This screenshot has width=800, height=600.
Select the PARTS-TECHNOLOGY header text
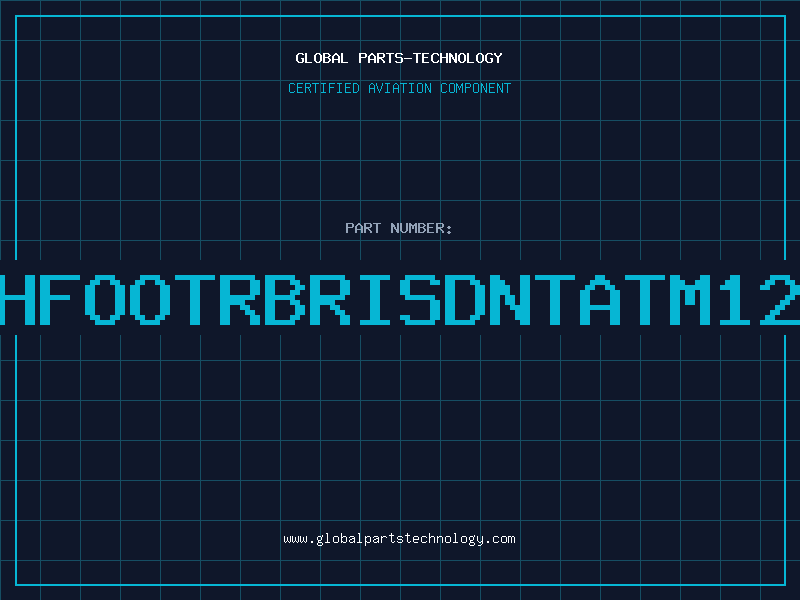[430, 58]
